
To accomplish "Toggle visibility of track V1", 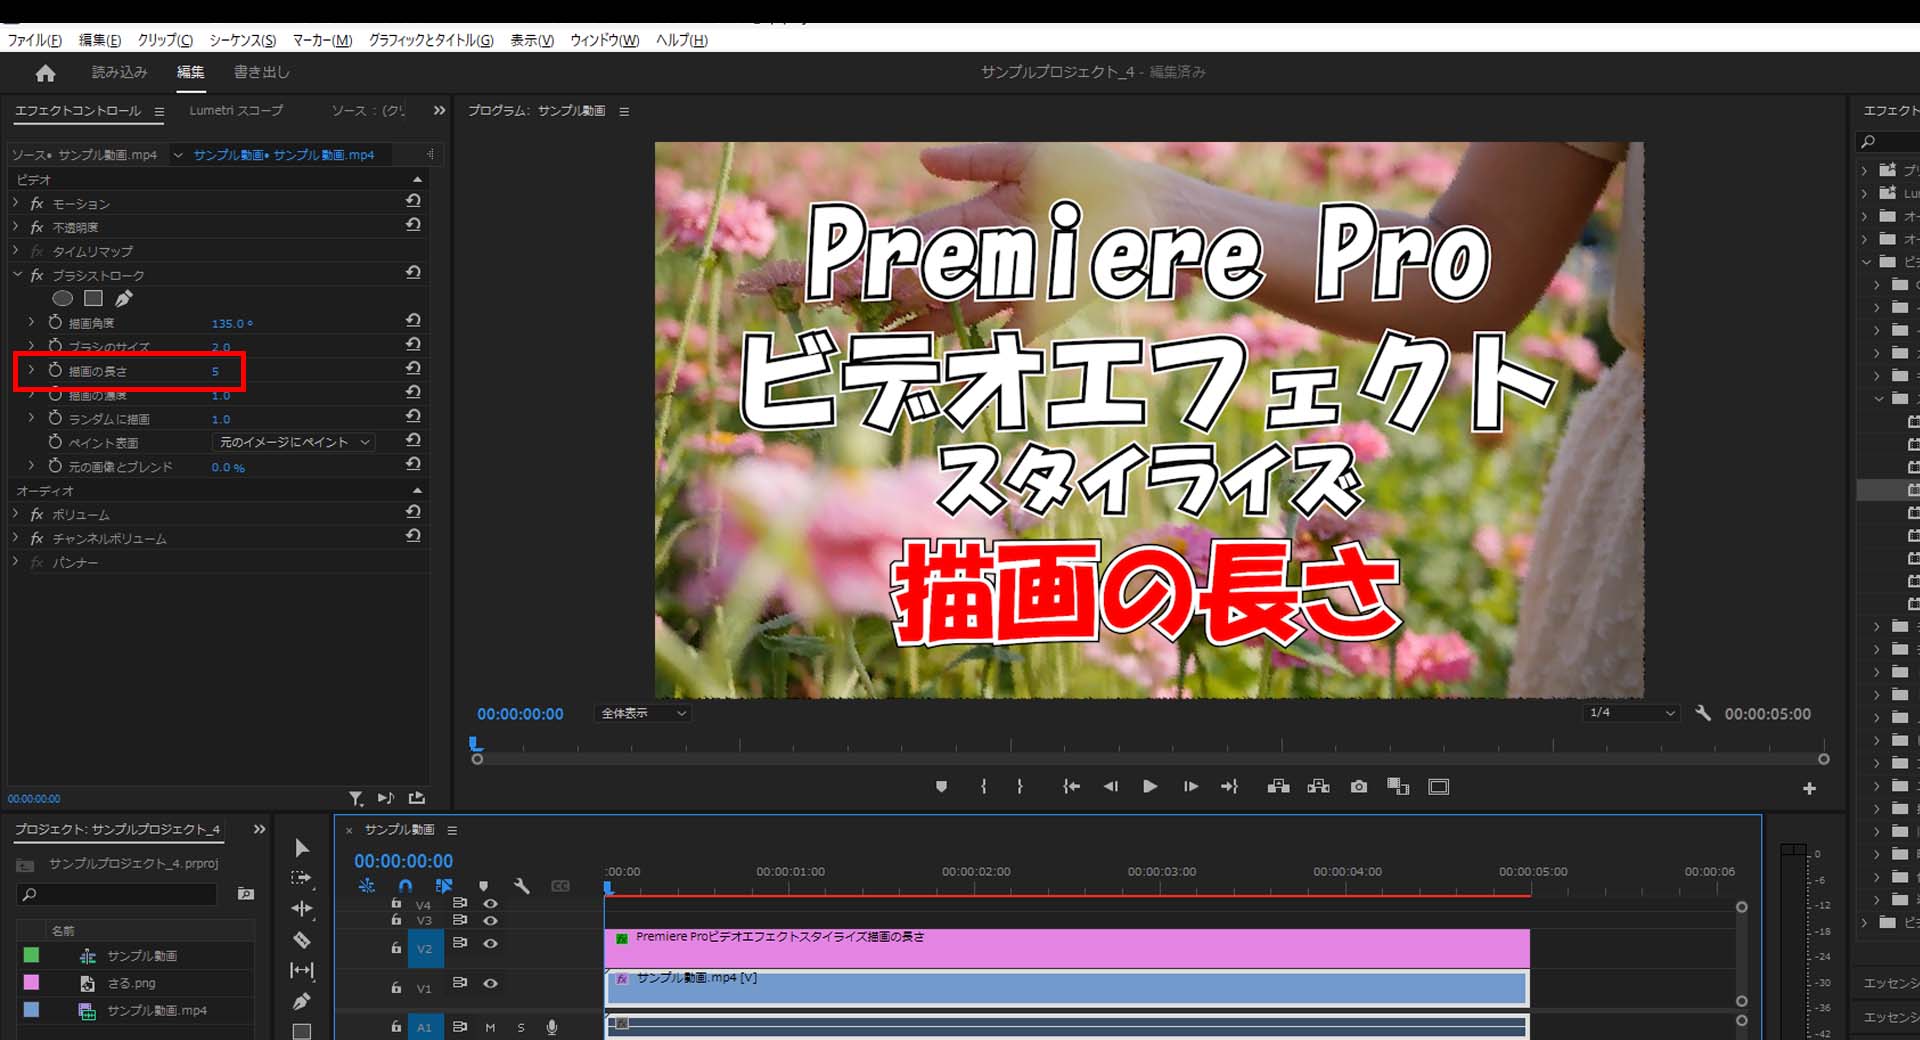I will 490,983.
